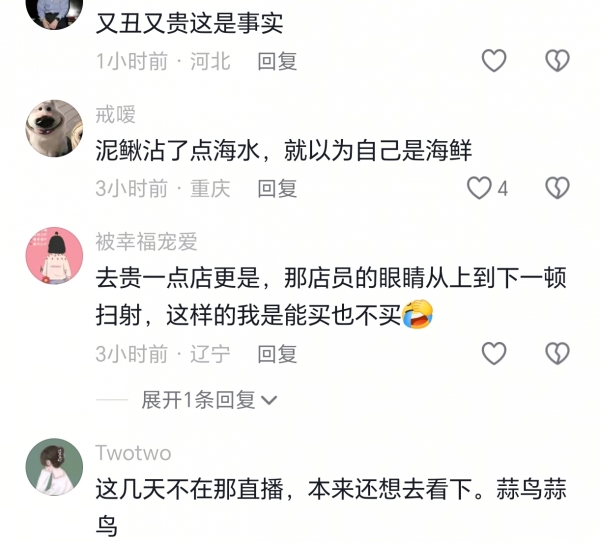Open 戒嗳's dog avatar profile
The height and width of the screenshot is (542, 600).
click(54, 129)
